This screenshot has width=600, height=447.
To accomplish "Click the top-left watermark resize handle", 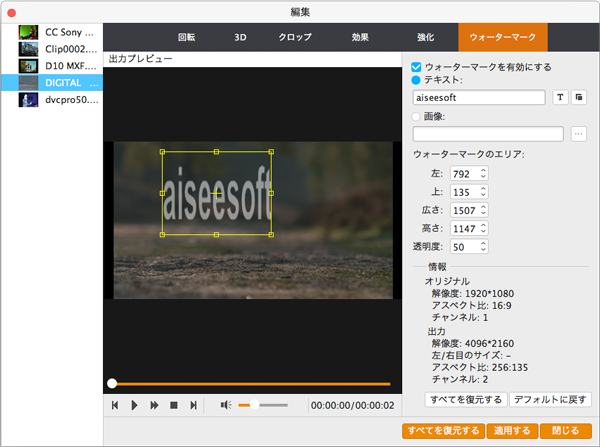I will click(162, 152).
